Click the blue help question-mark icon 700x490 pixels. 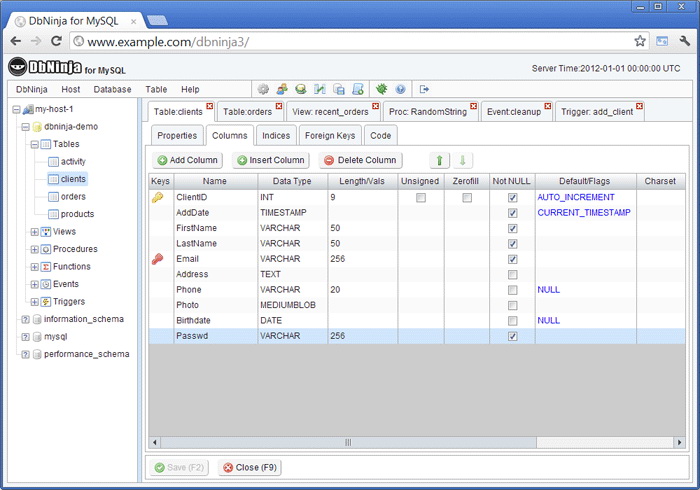pyautogui.click(x=400, y=89)
